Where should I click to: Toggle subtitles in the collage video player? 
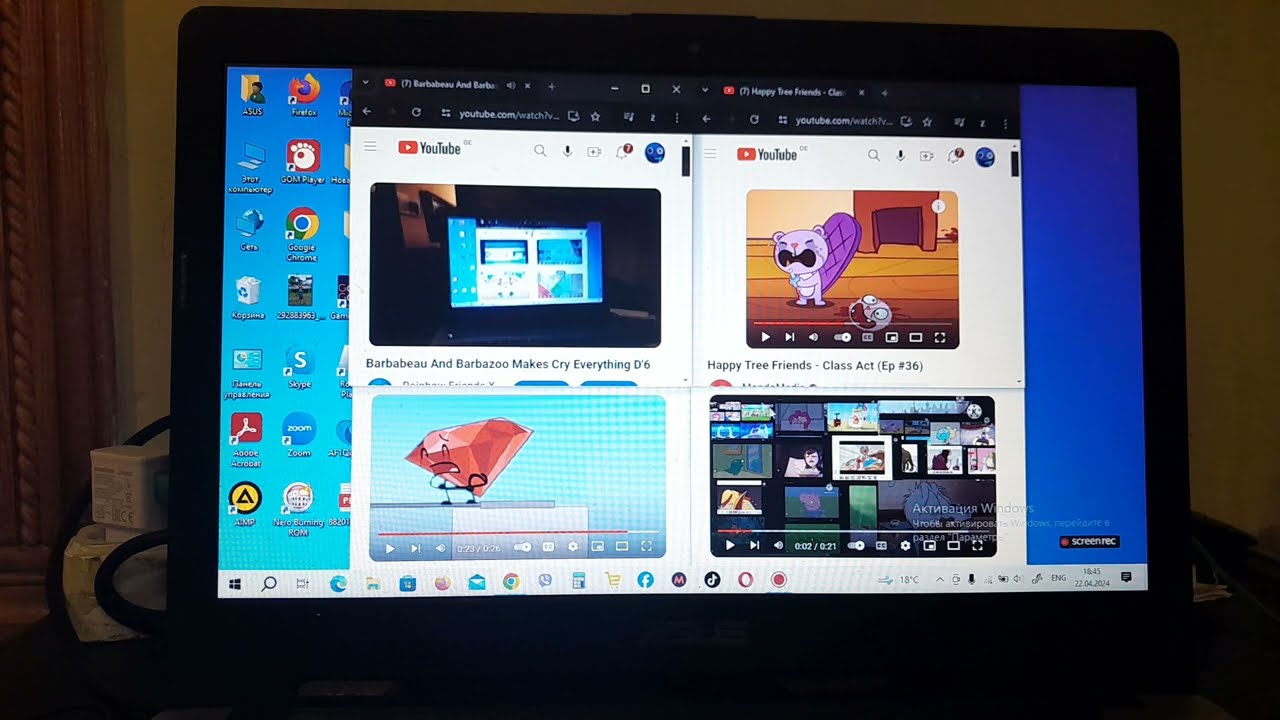pos(881,546)
